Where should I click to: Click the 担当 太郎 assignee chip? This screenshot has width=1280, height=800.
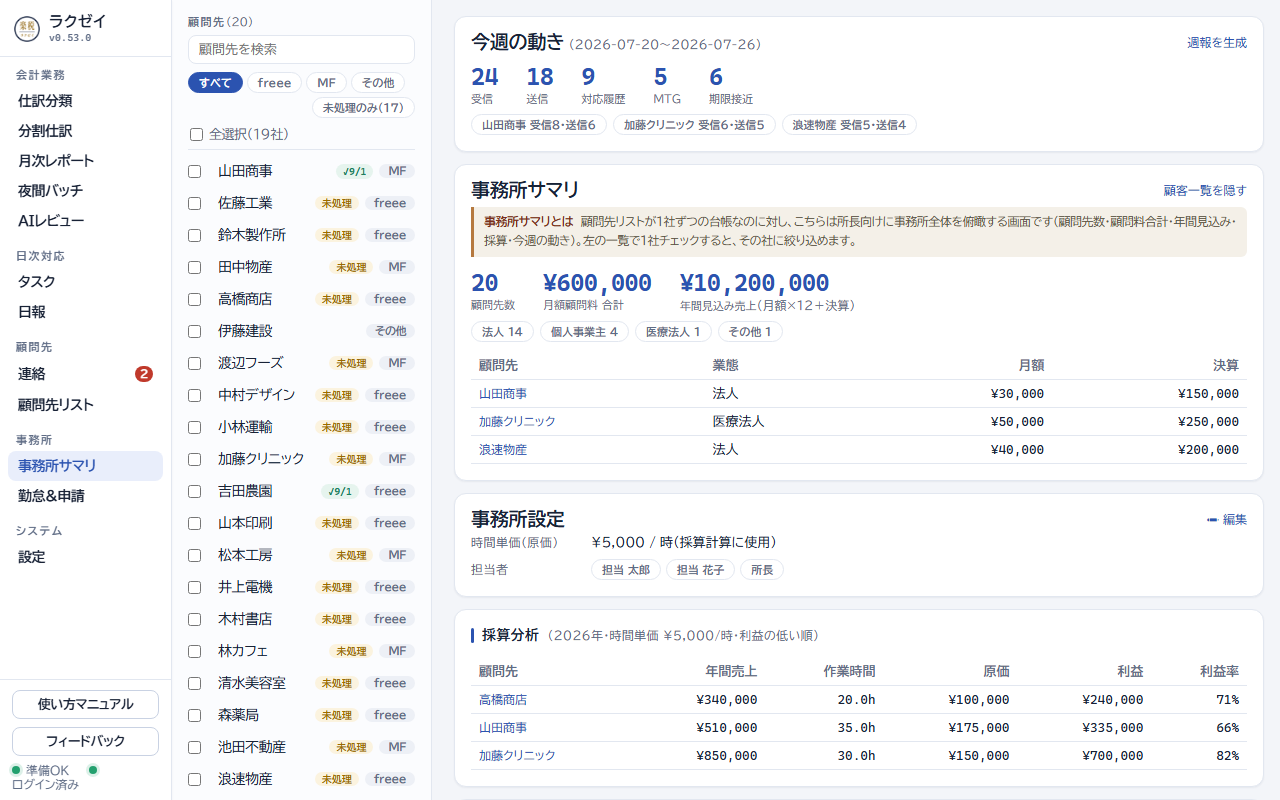tap(625, 570)
